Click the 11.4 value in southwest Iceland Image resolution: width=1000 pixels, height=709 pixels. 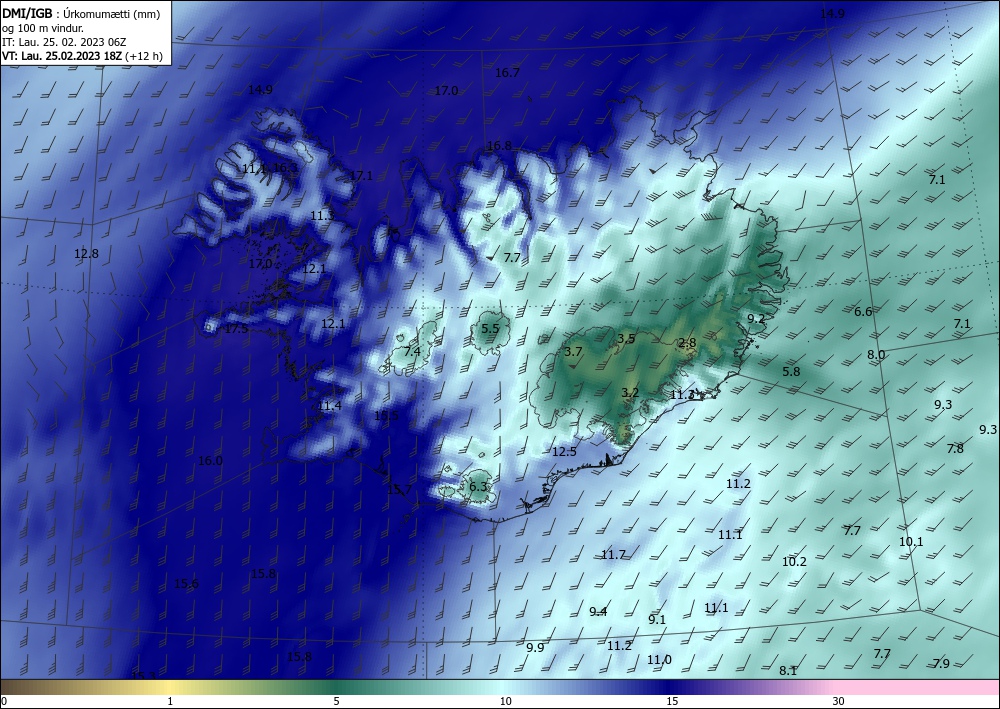[x=329, y=406]
